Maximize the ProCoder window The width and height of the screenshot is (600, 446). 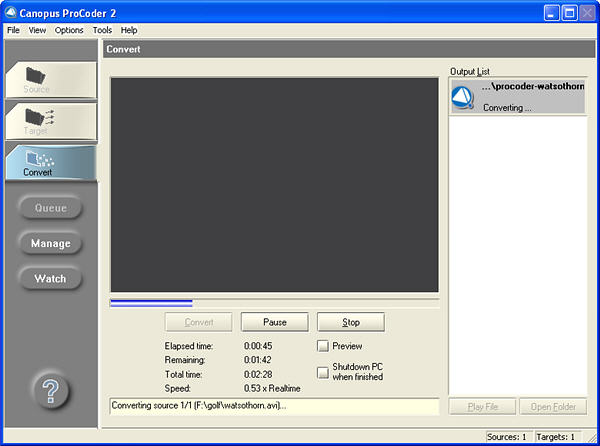569,13
